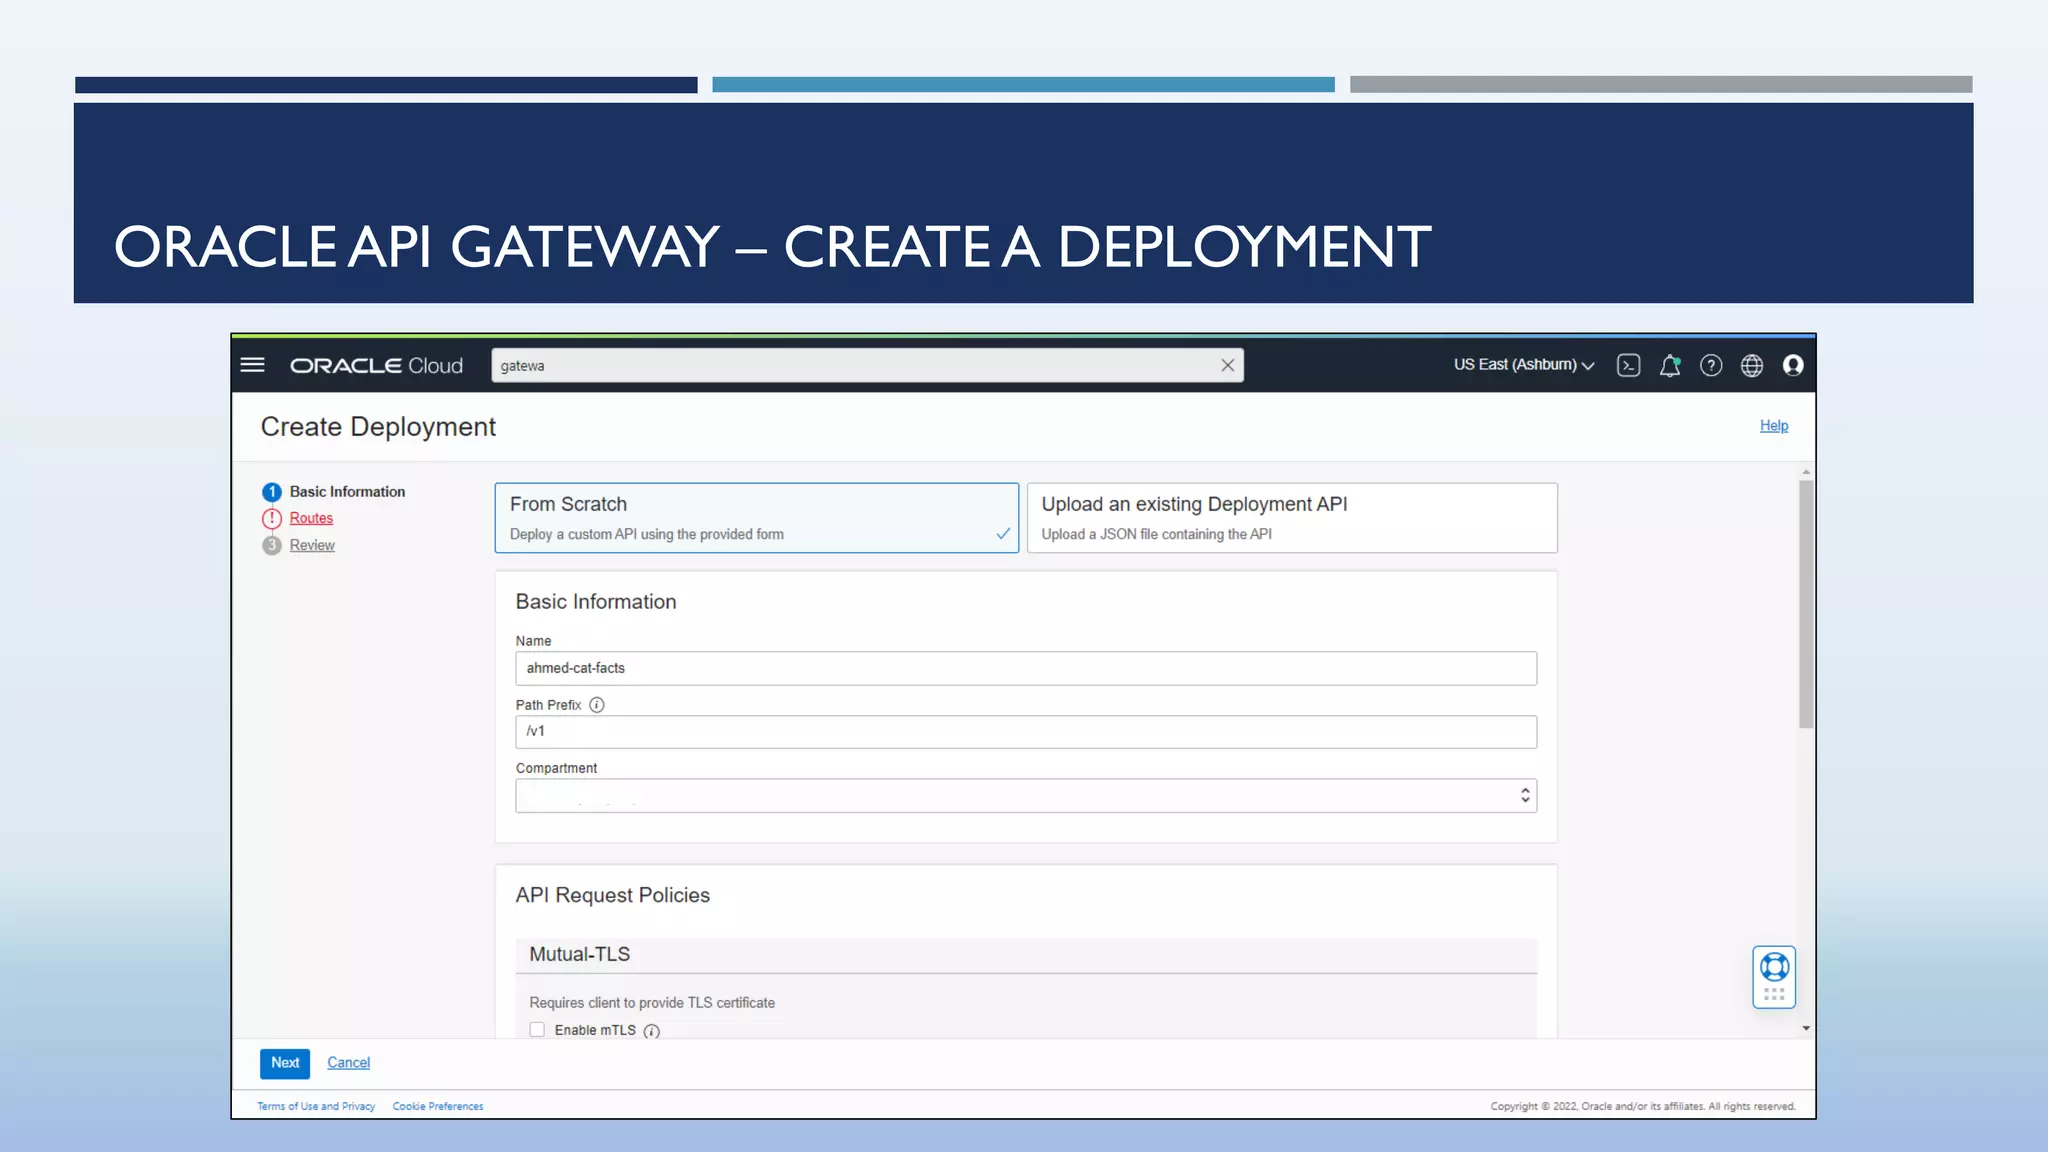Open Cookie Preferences link
2048x1152 pixels.
pyautogui.click(x=438, y=1106)
